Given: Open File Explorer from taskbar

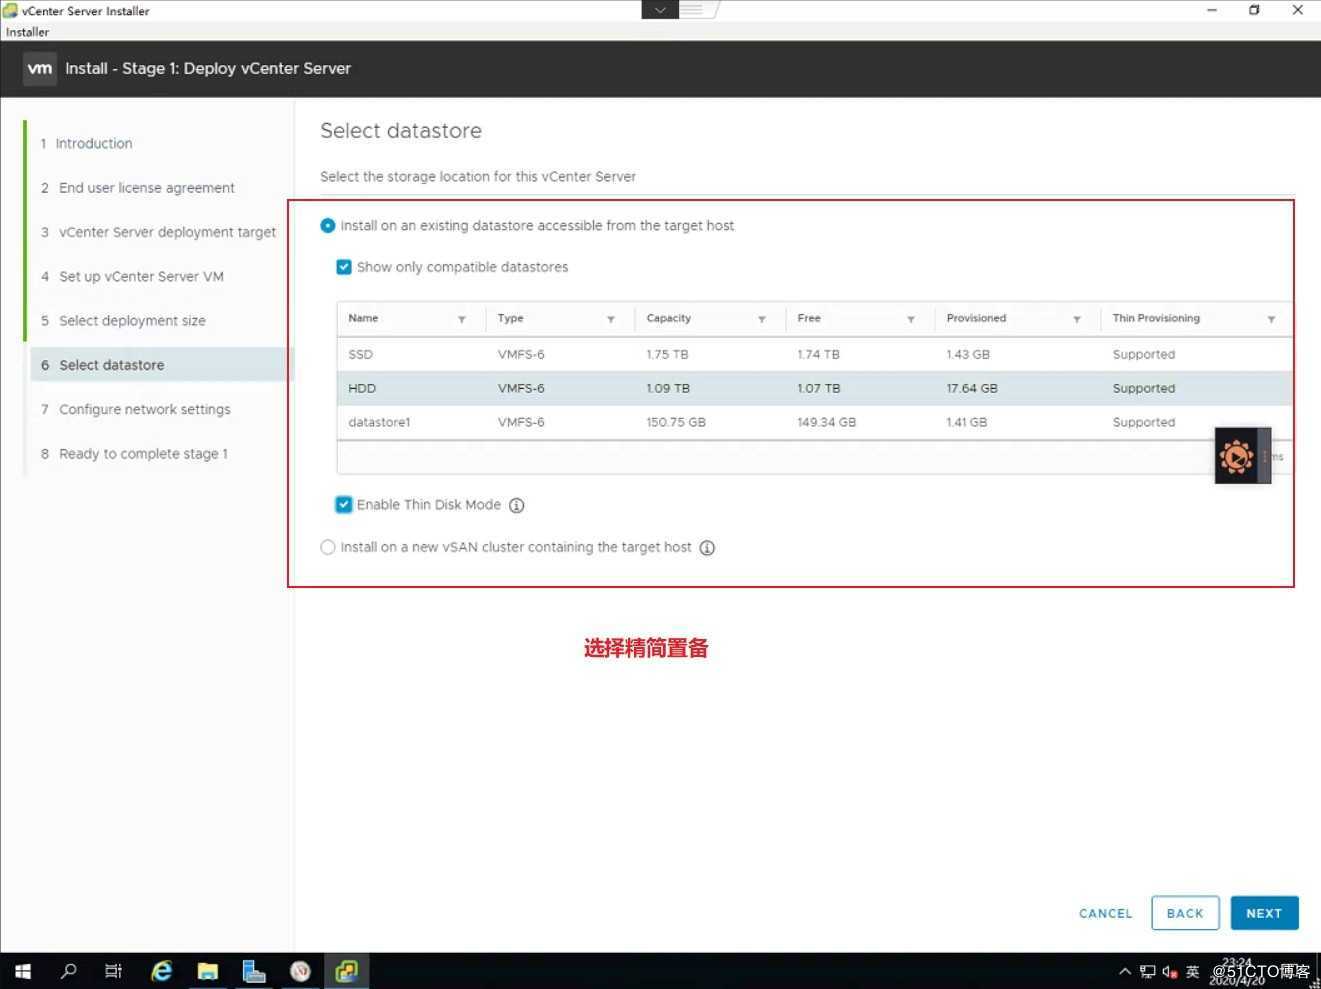Looking at the screenshot, I should (208, 971).
